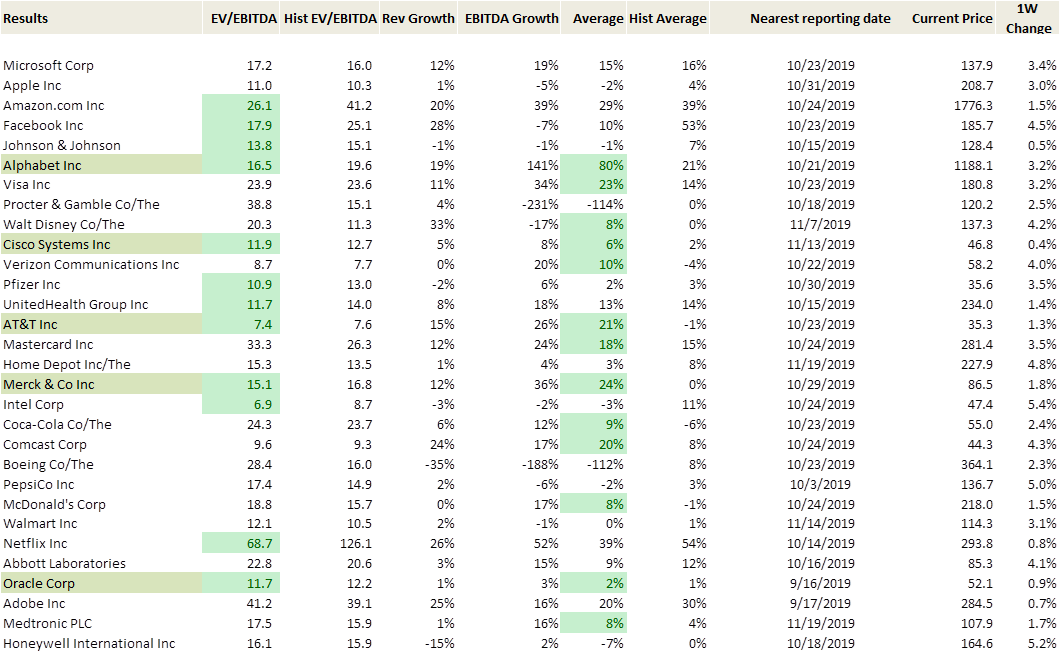Click the Apple Inc cell

32,85
